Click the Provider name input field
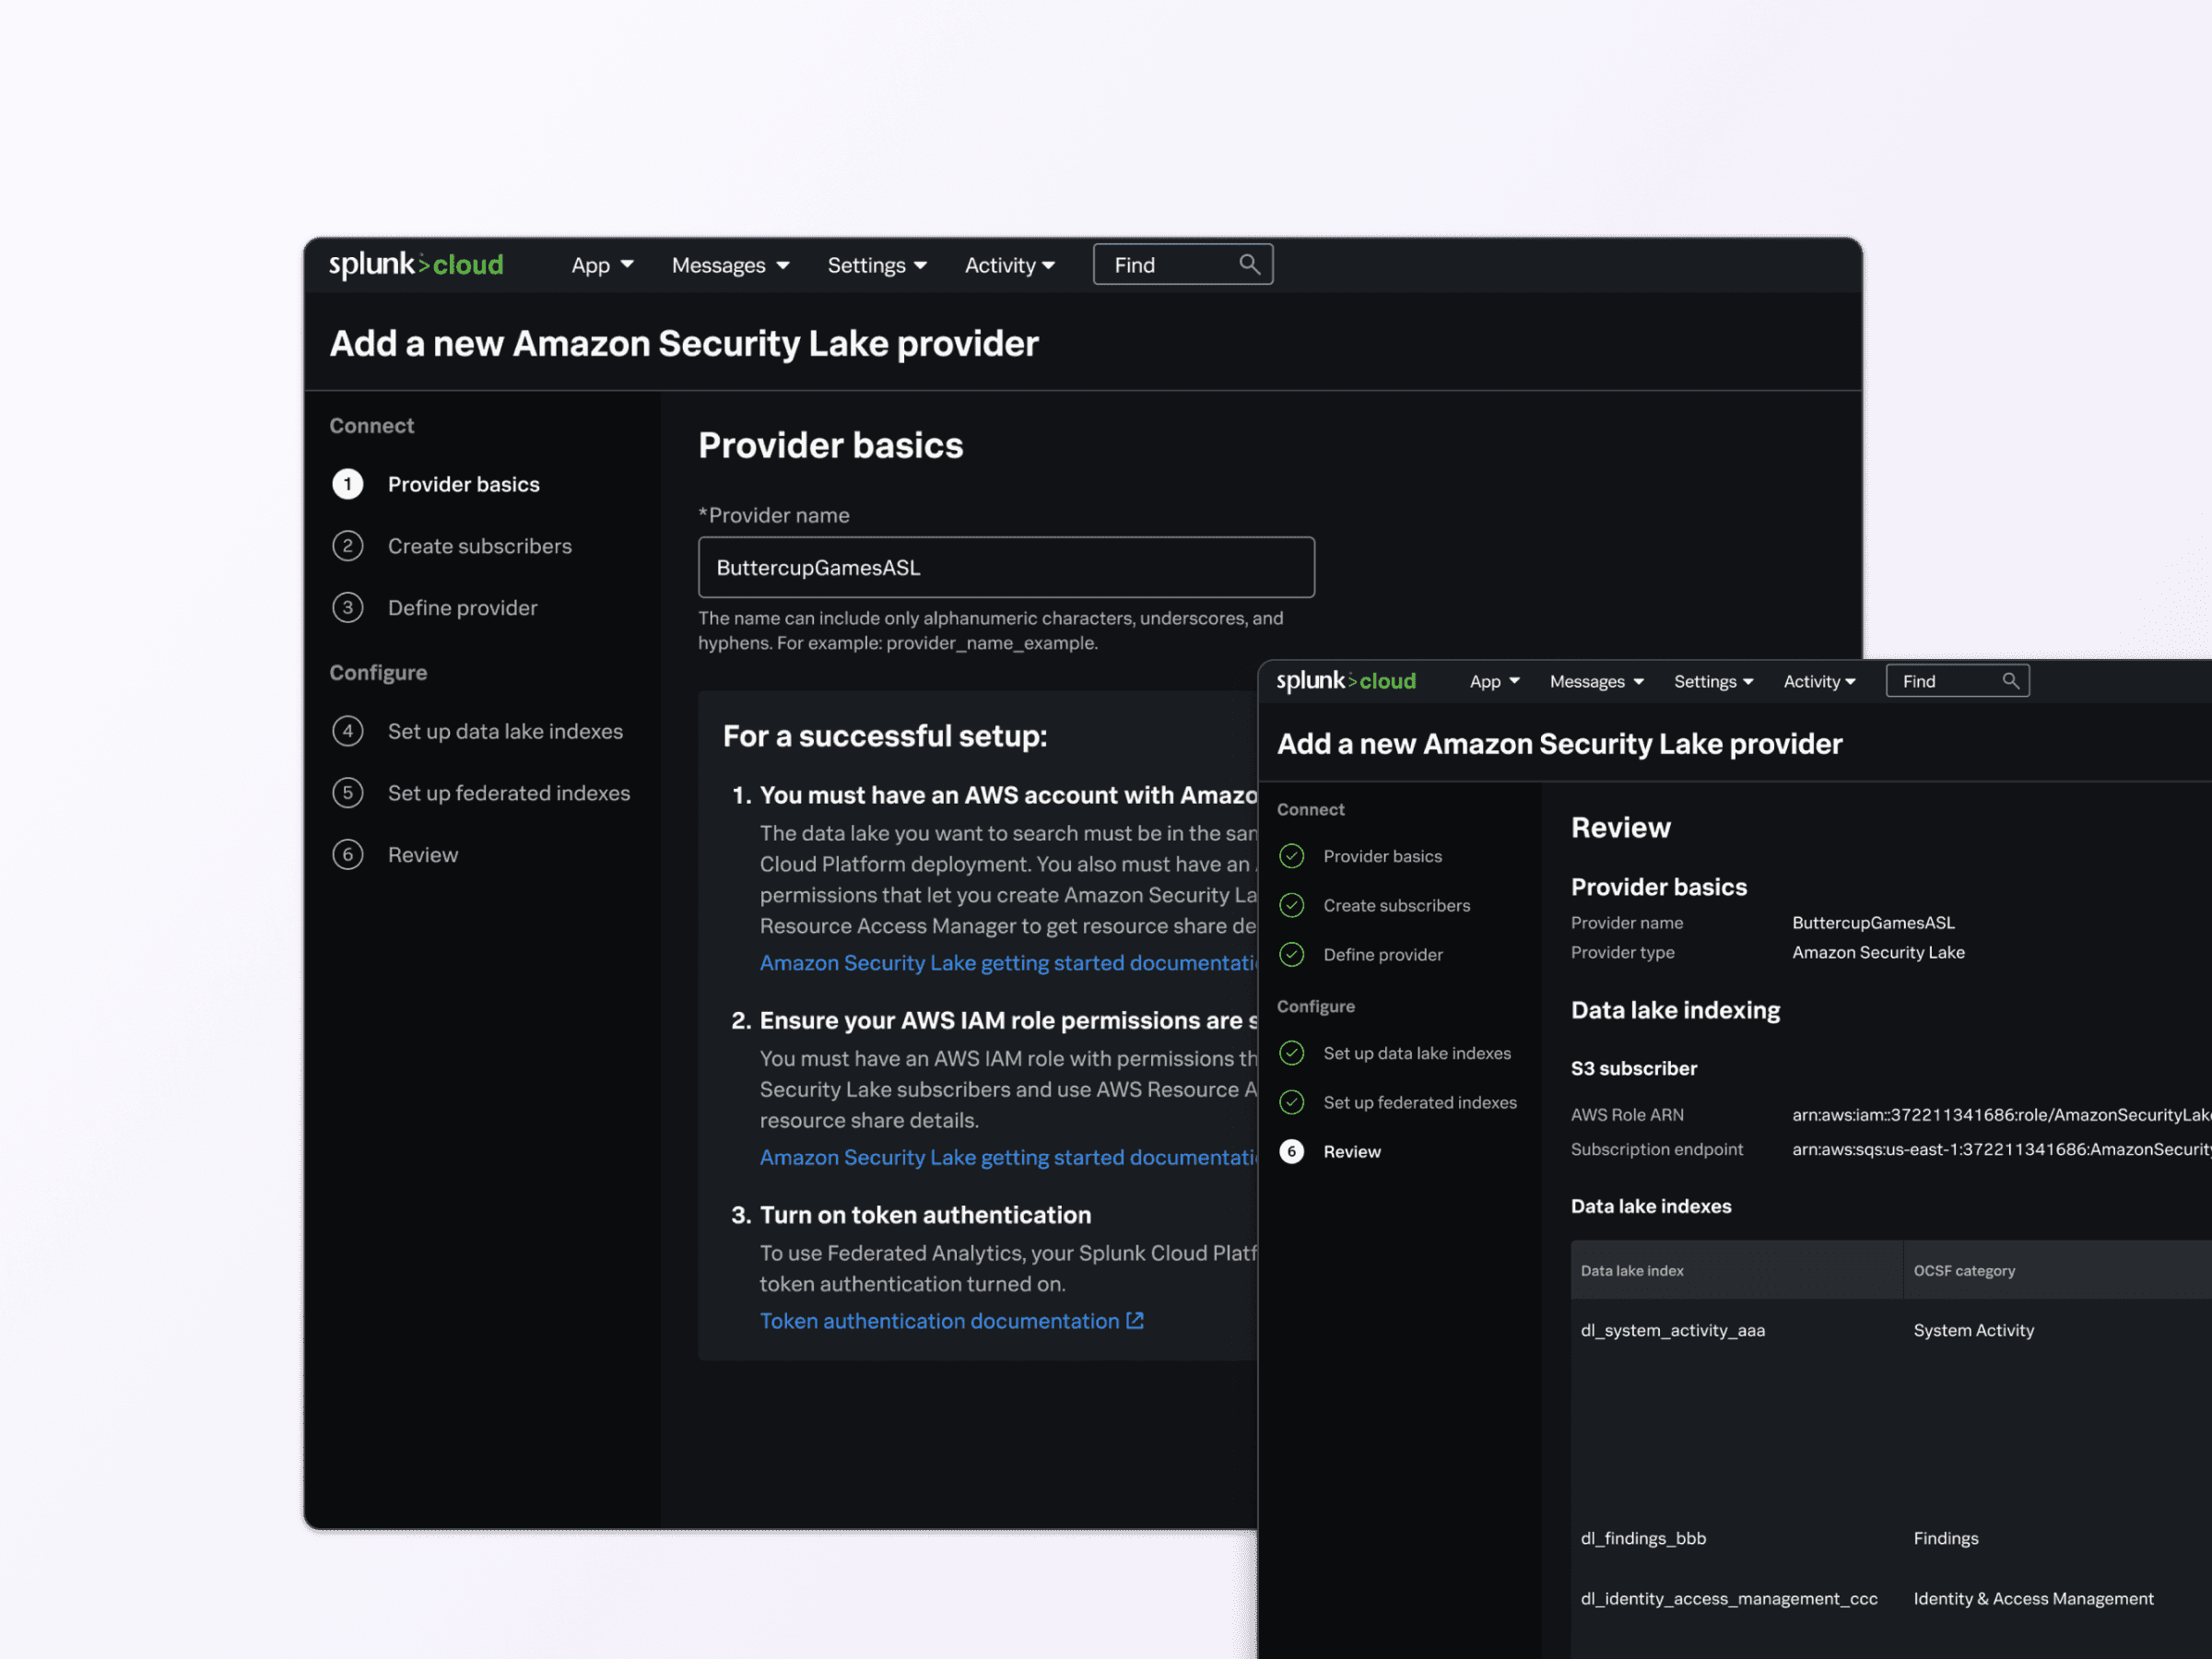 pyautogui.click(x=1005, y=567)
